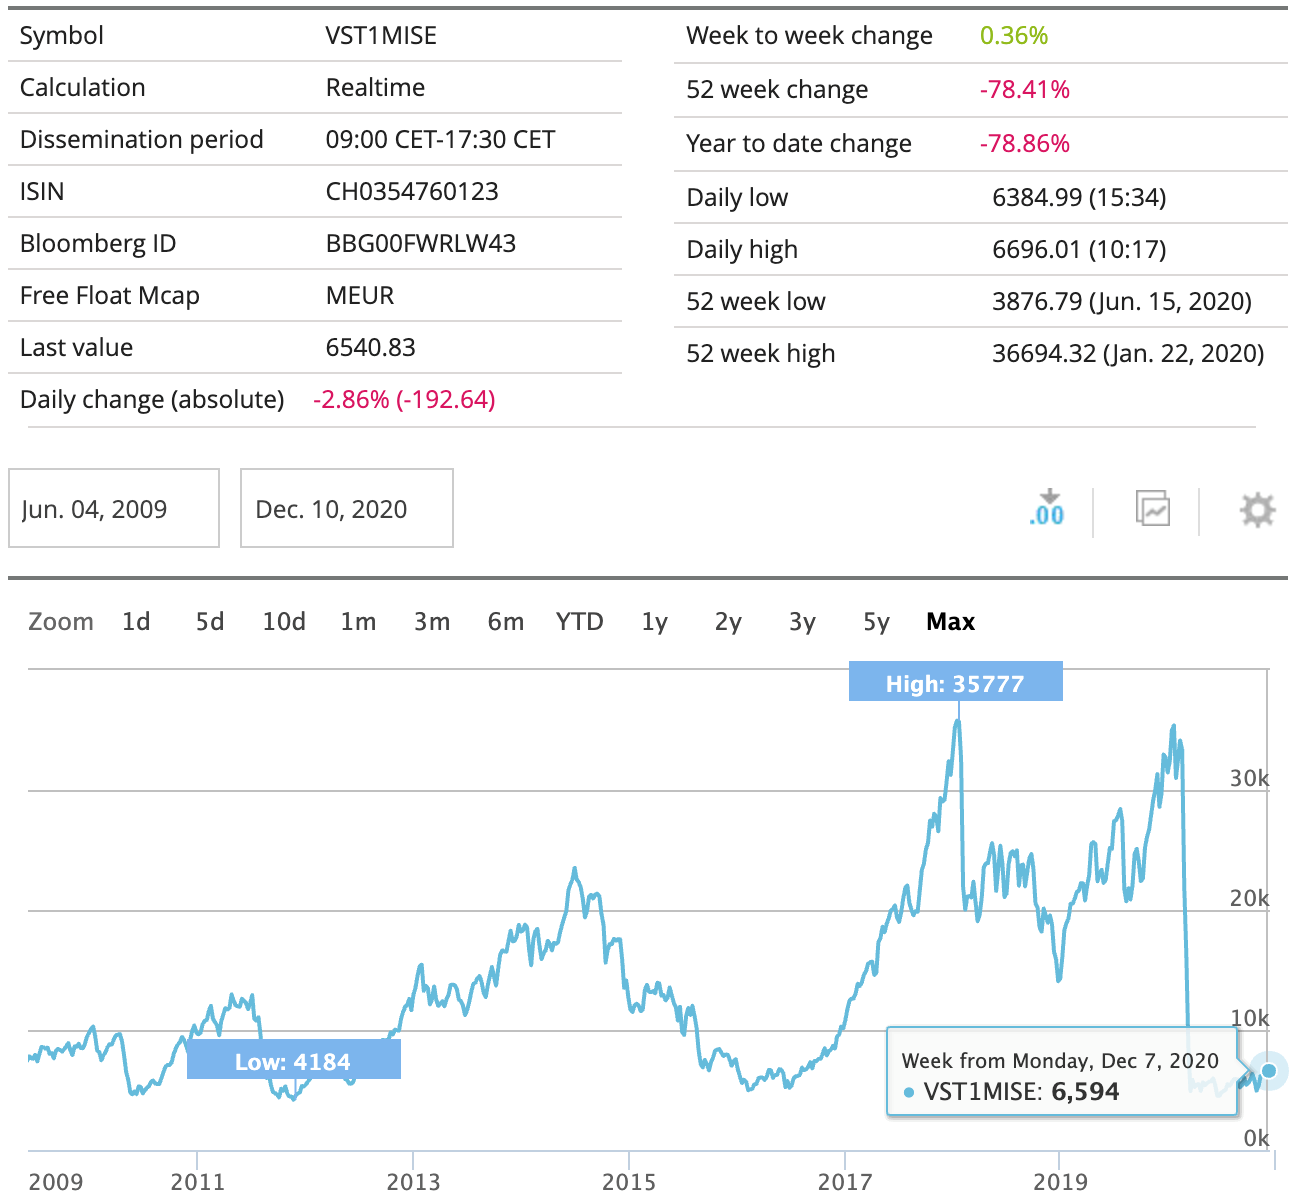Change zoom to 5y
The height and width of the screenshot is (1204, 1294).
(x=877, y=622)
